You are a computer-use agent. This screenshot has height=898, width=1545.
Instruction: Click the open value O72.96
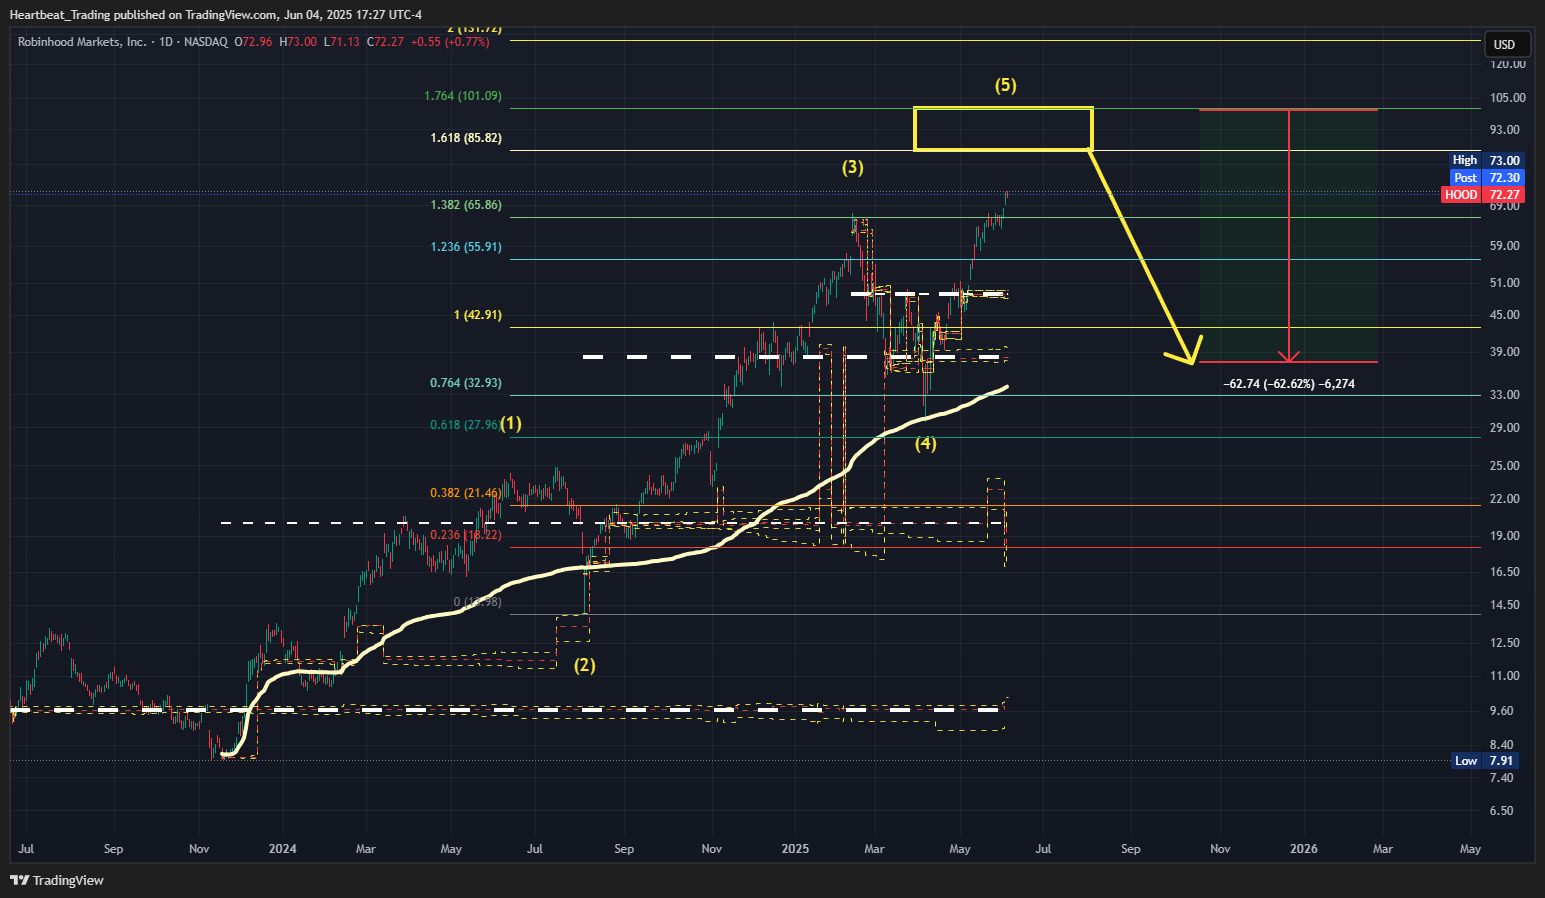(x=253, y=42)
